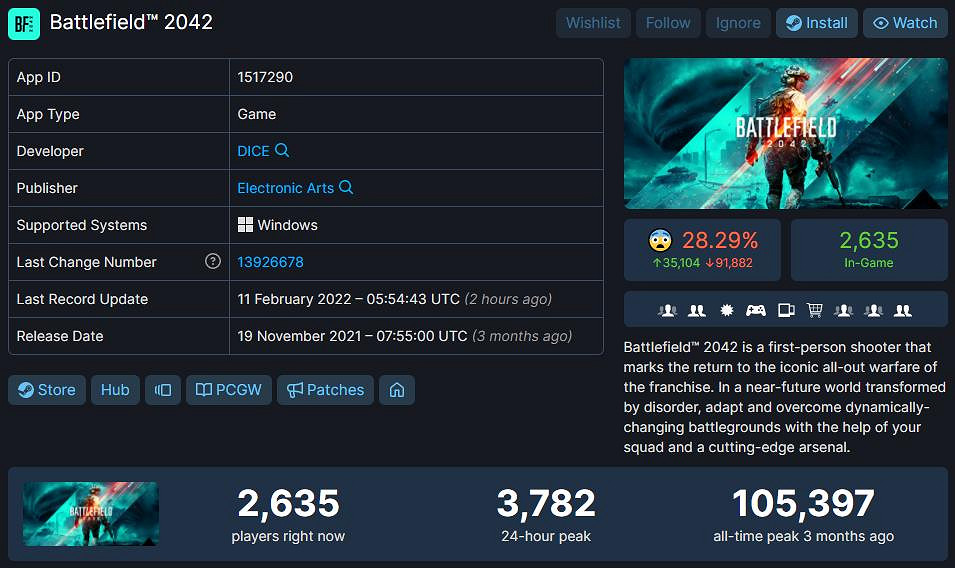Click the remote play devices icon

pyautogui.click(x=786, y=310)
